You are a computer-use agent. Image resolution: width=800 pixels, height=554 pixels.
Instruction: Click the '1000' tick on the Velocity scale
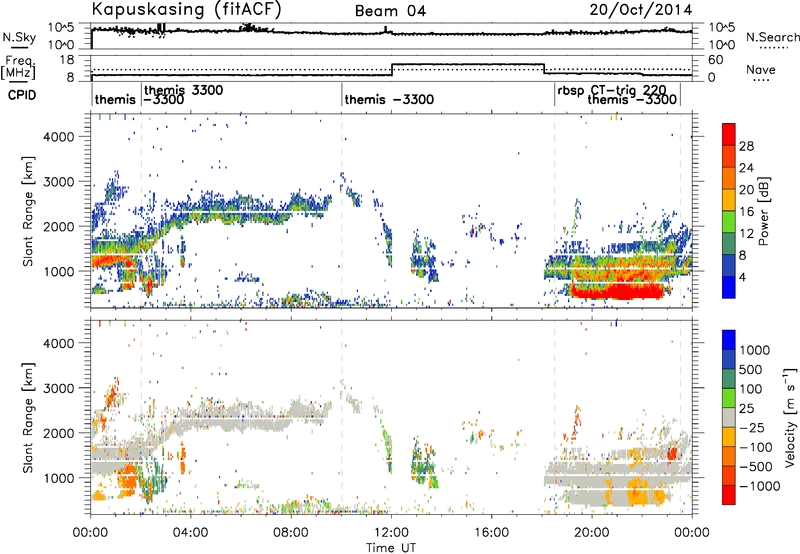pos(755,350)
